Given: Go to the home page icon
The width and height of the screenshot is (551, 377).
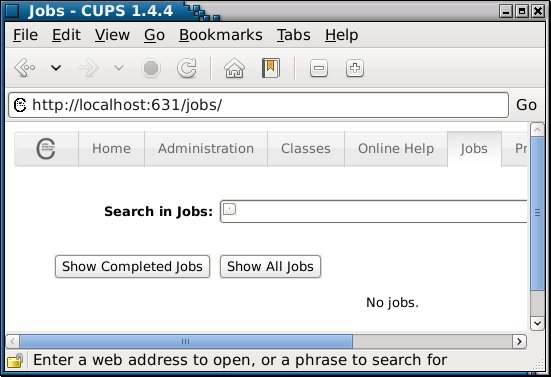Looking at the screenshot, I should pyautogui.click(x=234, y=68).
